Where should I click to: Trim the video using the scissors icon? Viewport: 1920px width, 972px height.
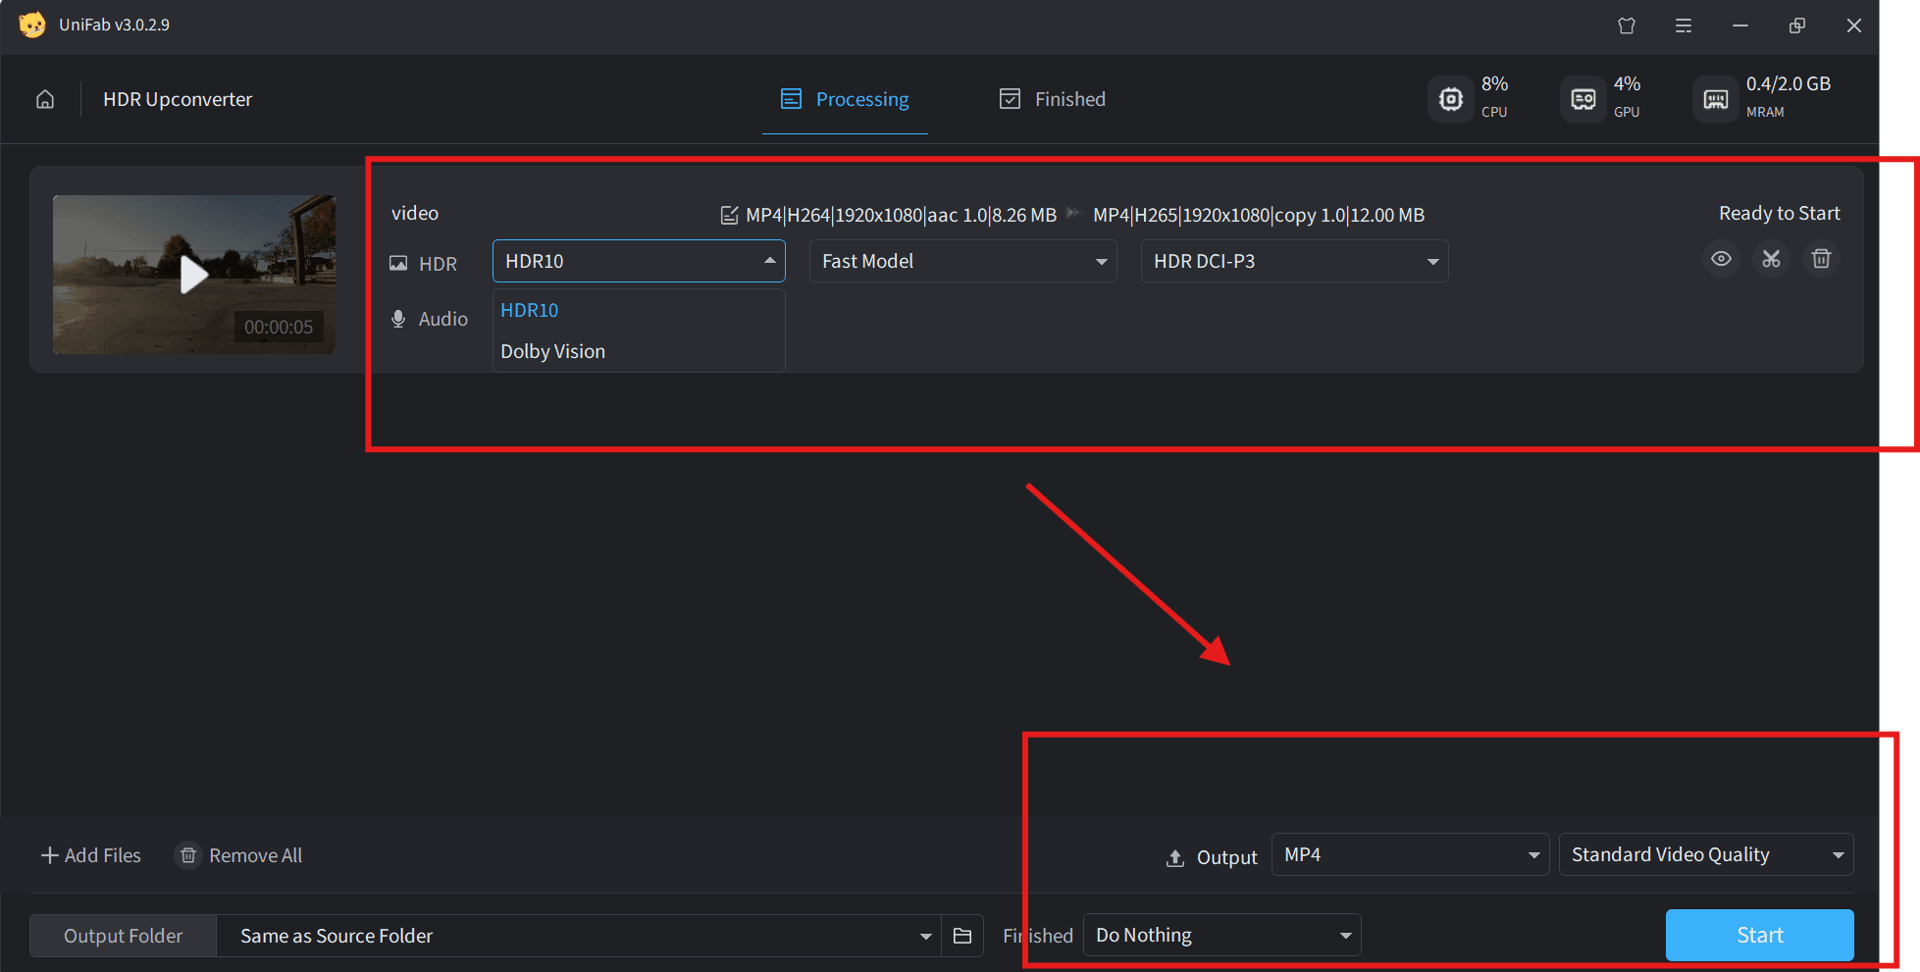1771,259
